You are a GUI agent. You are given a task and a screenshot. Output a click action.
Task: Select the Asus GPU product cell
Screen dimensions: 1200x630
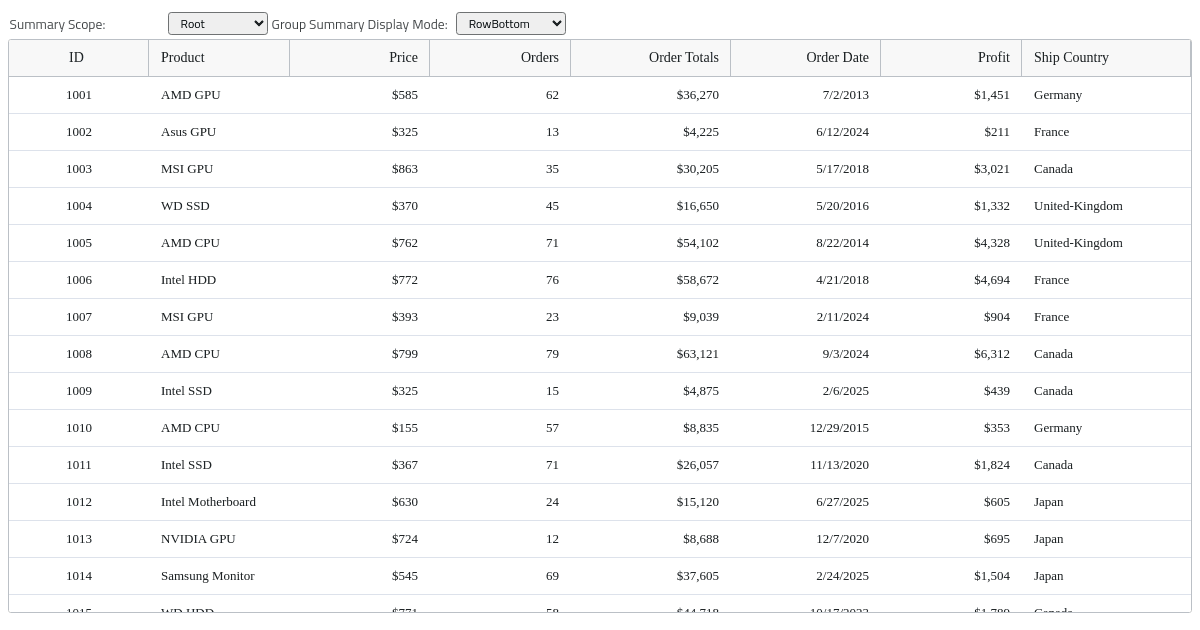219,132
